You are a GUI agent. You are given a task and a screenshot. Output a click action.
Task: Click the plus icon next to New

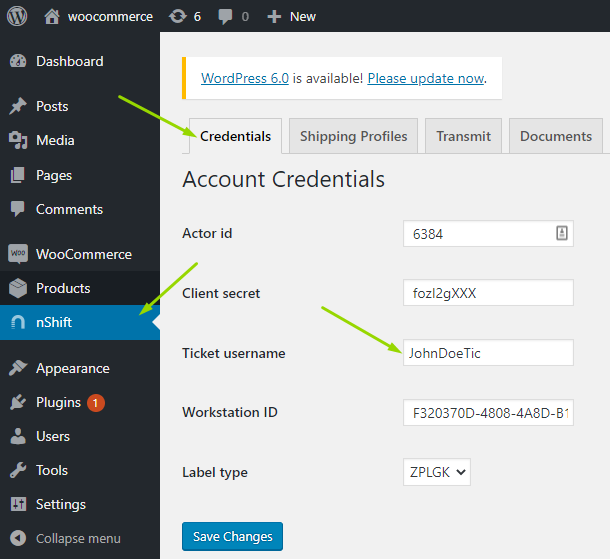point(274,17)
